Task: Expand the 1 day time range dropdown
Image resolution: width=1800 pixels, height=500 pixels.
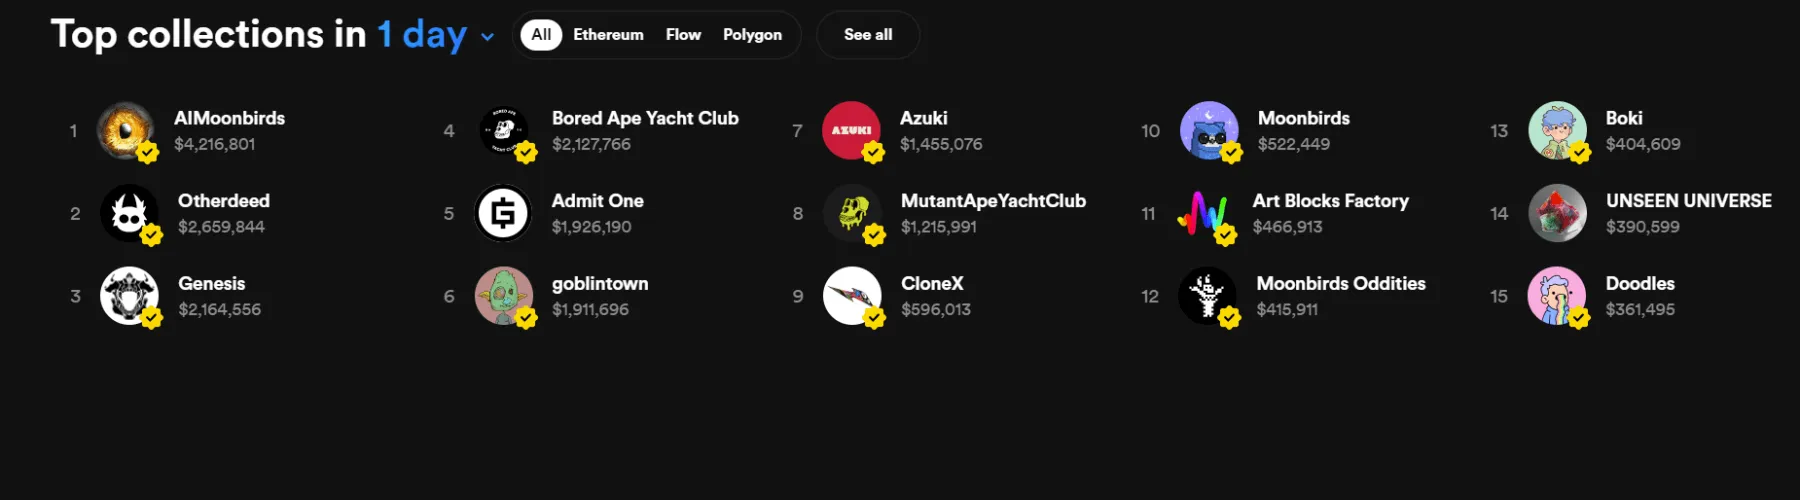Action: [421, 35]
